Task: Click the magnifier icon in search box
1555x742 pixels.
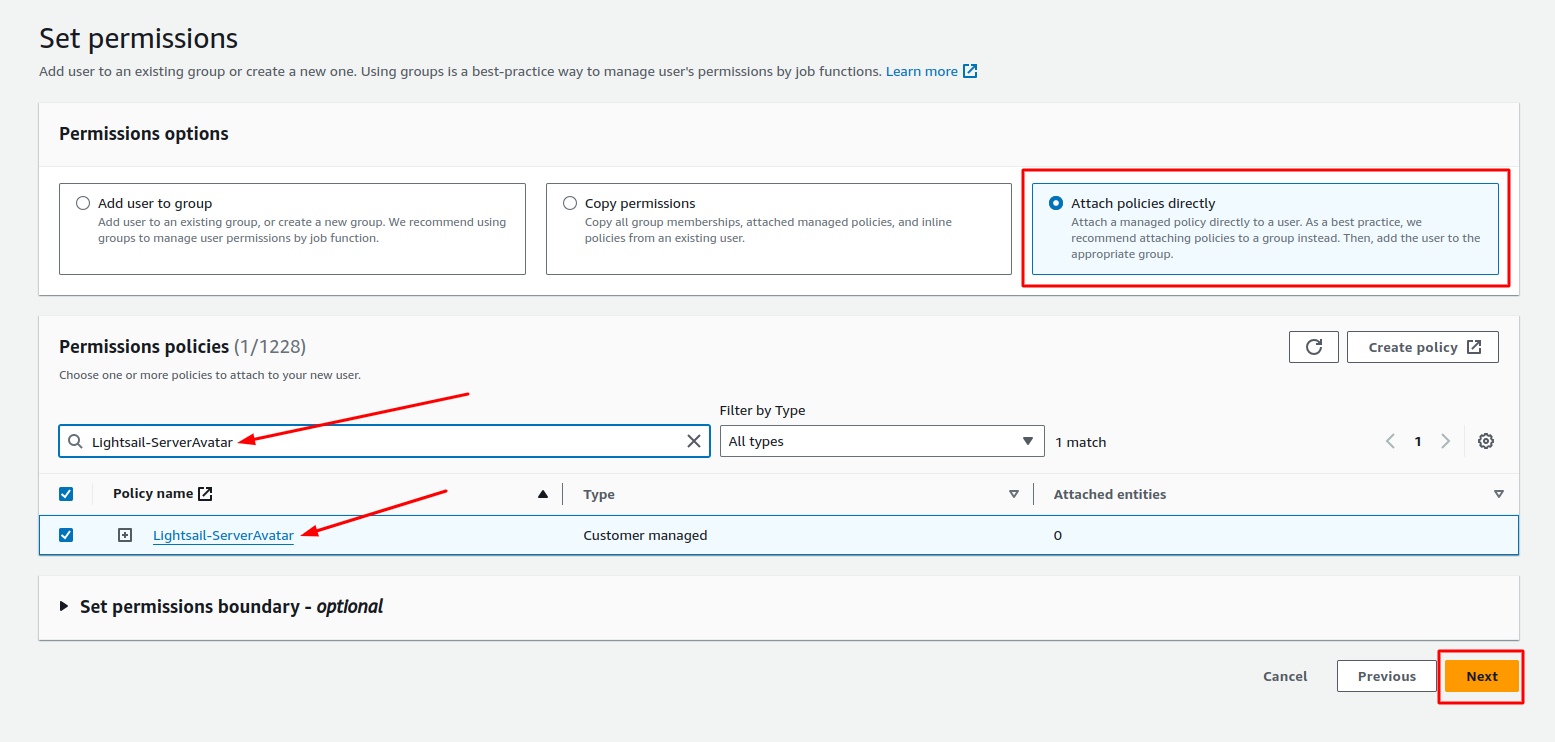Action: coord(75,441)
